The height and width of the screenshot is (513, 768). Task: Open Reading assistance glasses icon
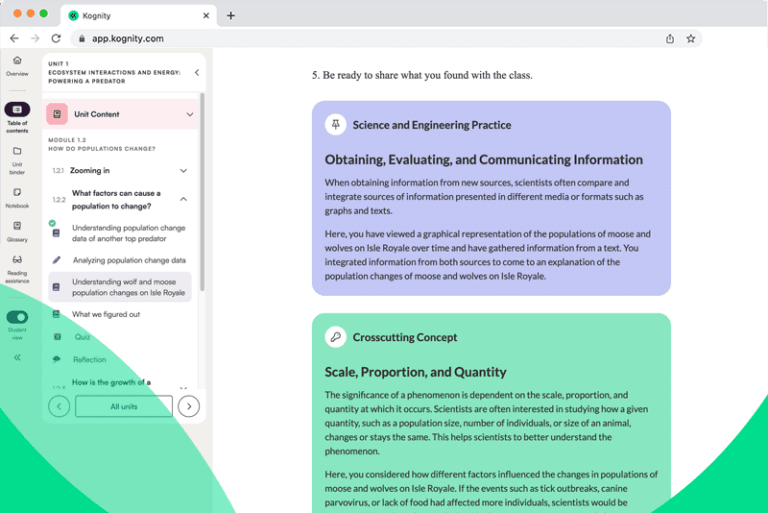pyautogui.click(x=17, y=261)
